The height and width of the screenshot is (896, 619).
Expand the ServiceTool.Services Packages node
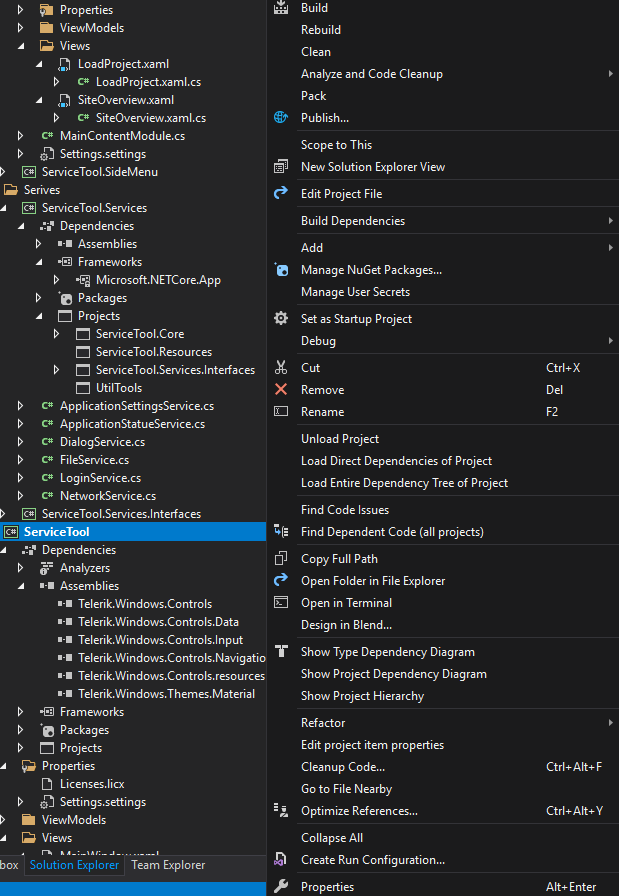38,298
